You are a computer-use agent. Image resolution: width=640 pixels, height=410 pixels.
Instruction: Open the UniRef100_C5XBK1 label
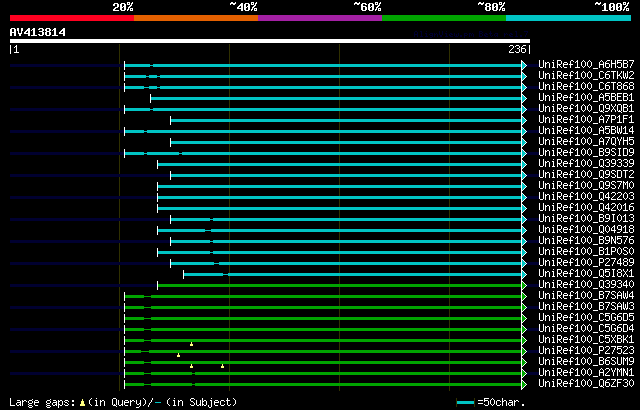pos(586,340)
